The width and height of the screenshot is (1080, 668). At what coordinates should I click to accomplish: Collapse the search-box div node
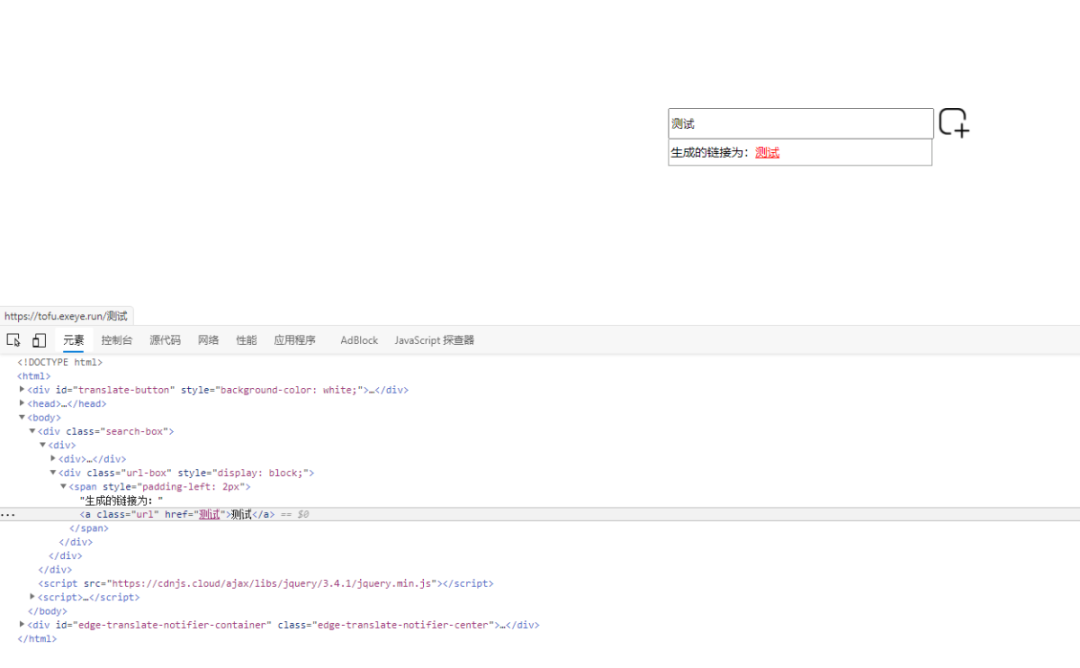click(32, 431)
